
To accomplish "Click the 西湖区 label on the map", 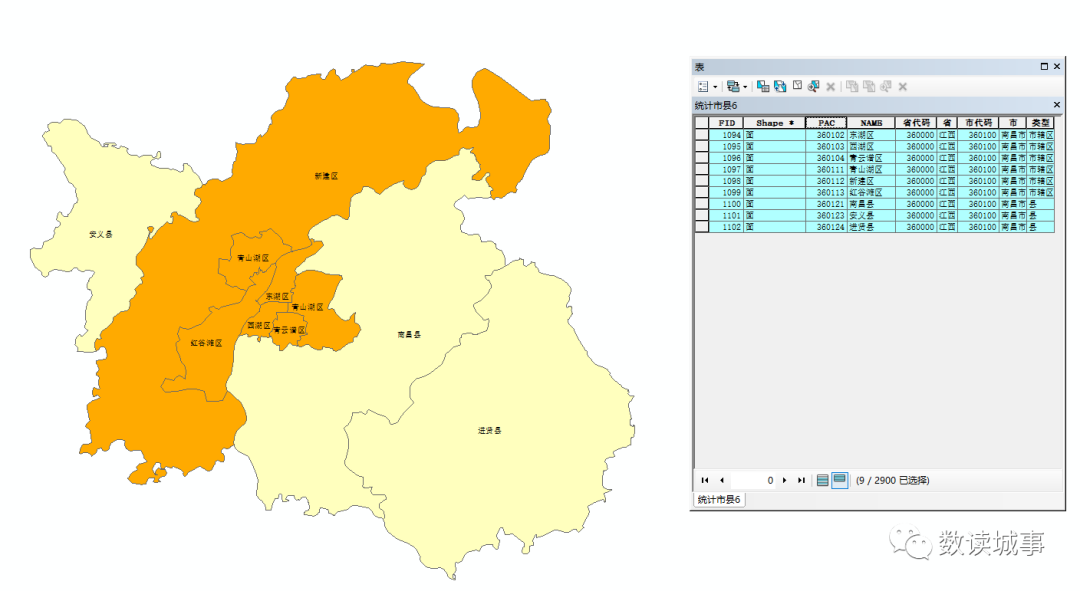I will click(x=259, y=325).
